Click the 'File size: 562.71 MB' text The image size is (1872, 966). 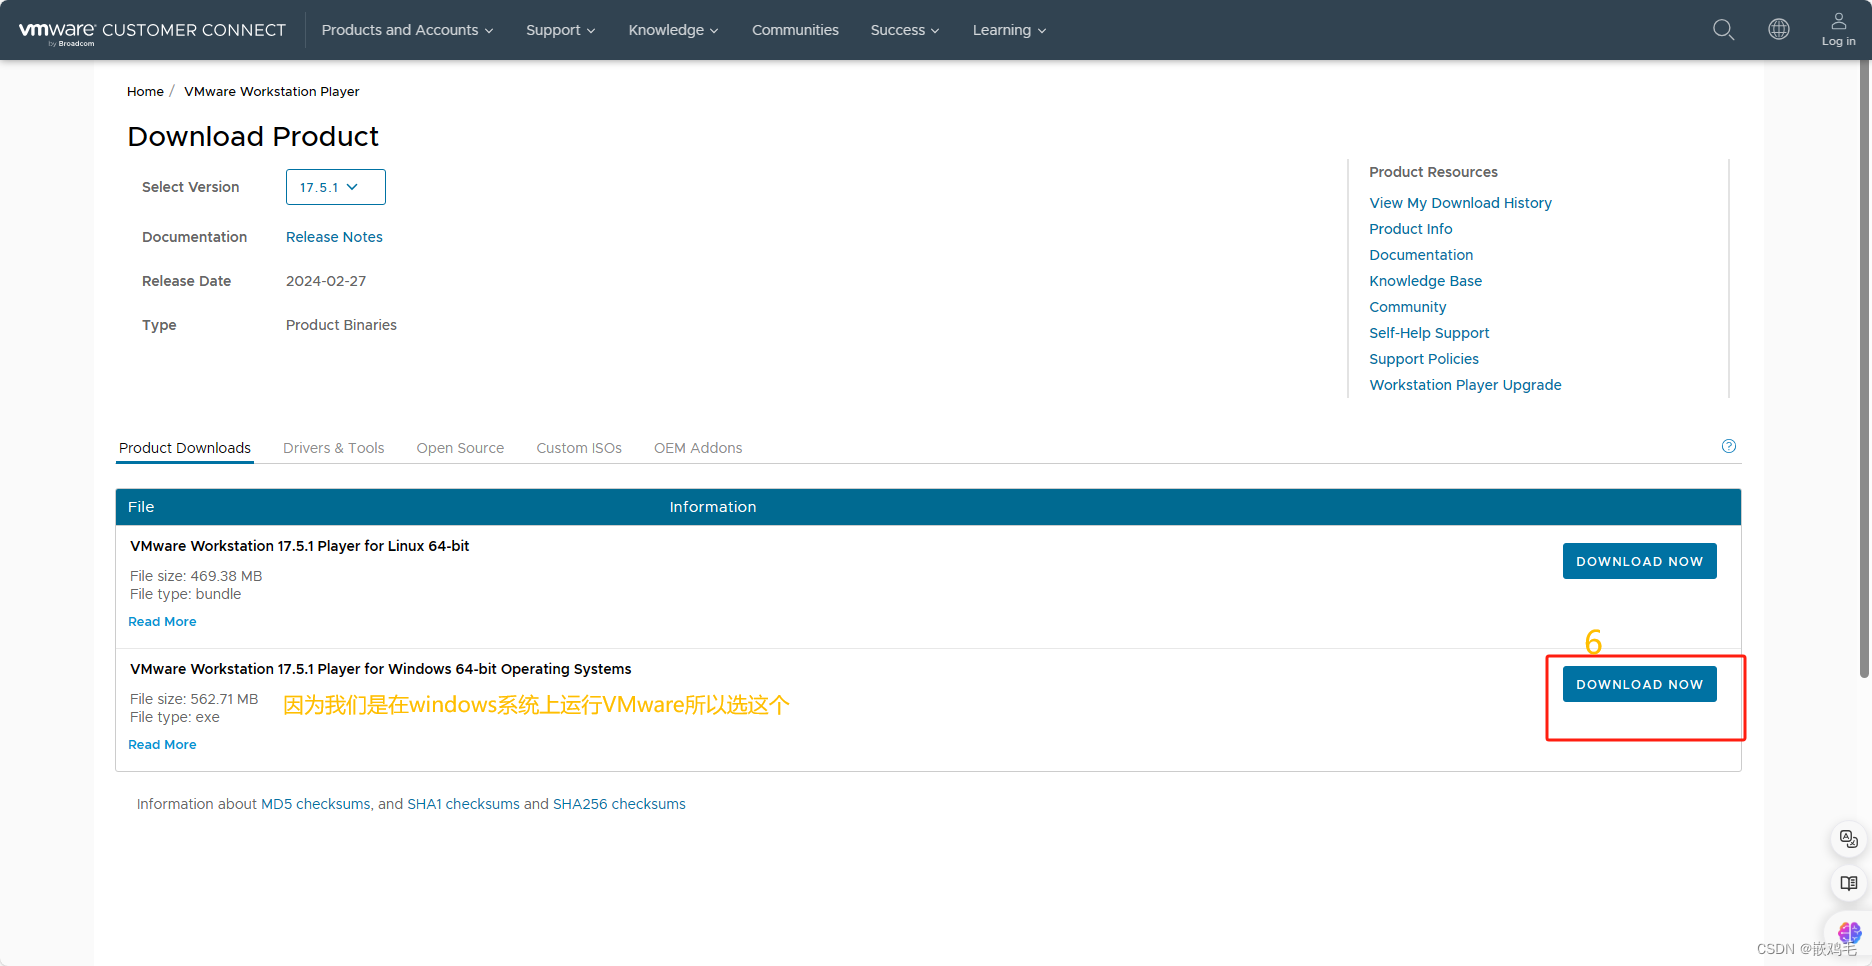coord(194,699)
